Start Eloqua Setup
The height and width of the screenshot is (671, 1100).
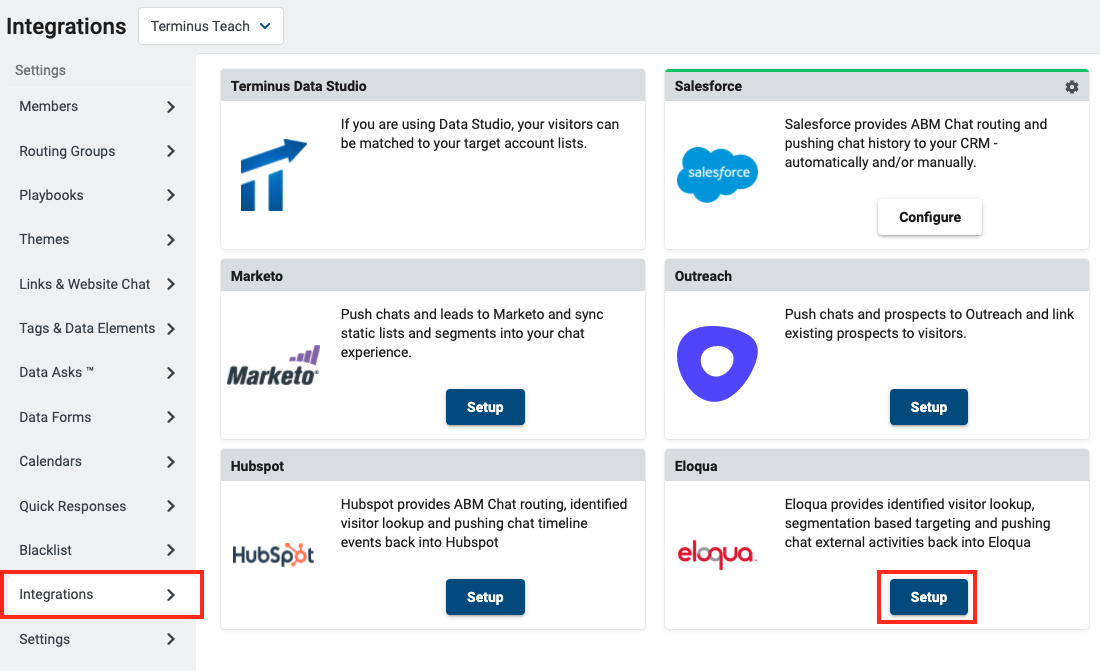pos(929,597)
